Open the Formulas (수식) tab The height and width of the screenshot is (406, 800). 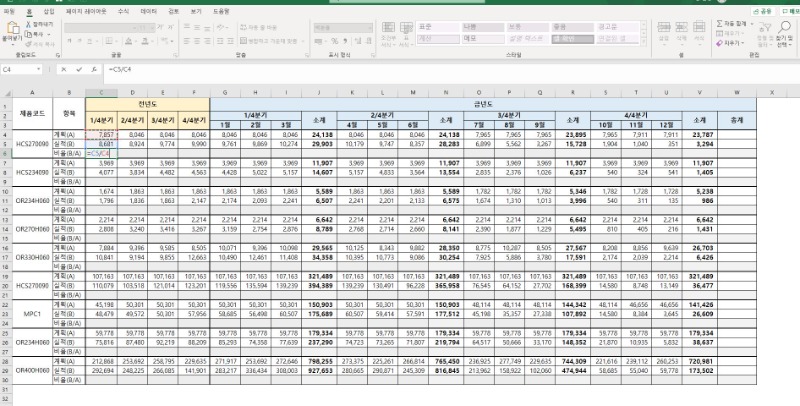pos(123,11)
